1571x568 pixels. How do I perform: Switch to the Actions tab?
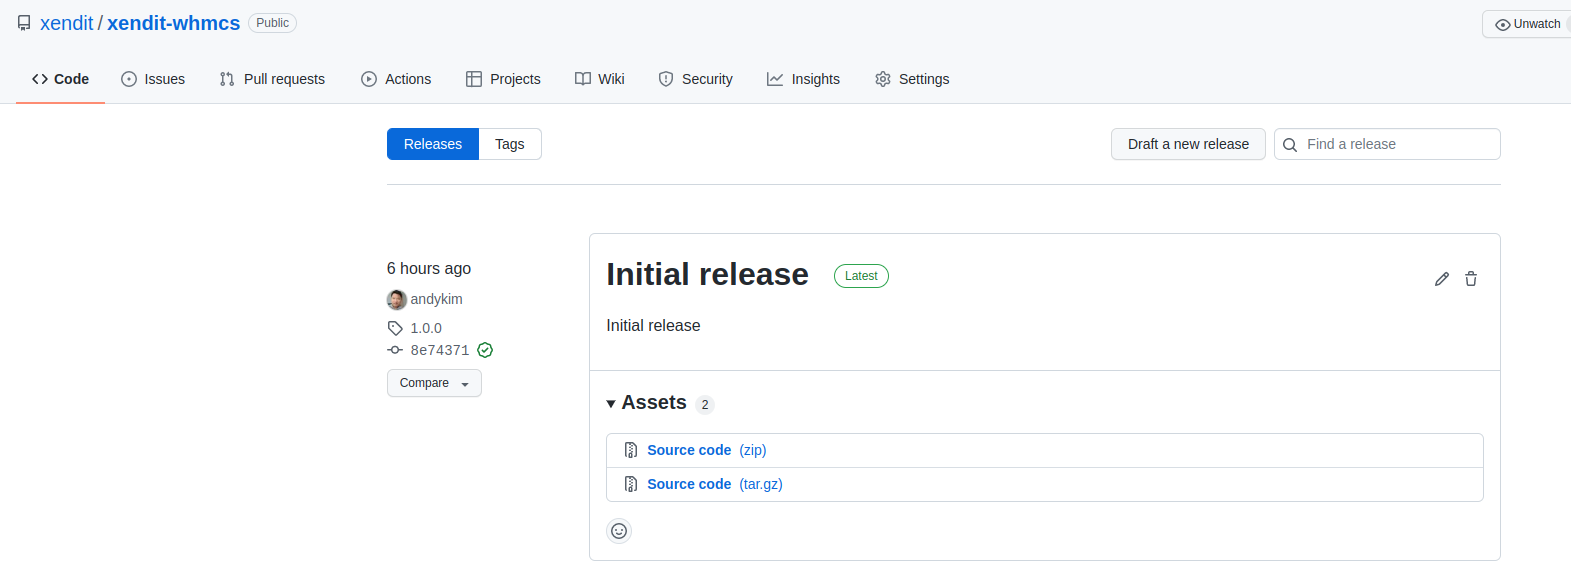click(396, 79)
